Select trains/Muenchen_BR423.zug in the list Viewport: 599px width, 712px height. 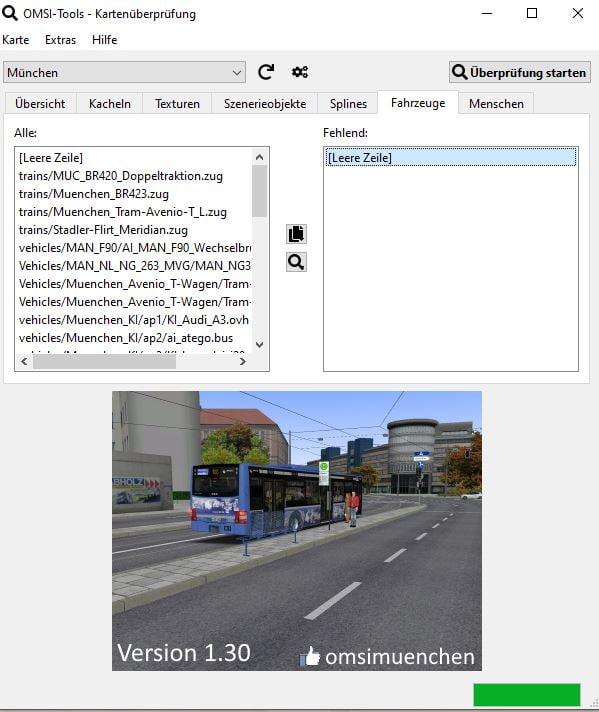pos(94,194)
